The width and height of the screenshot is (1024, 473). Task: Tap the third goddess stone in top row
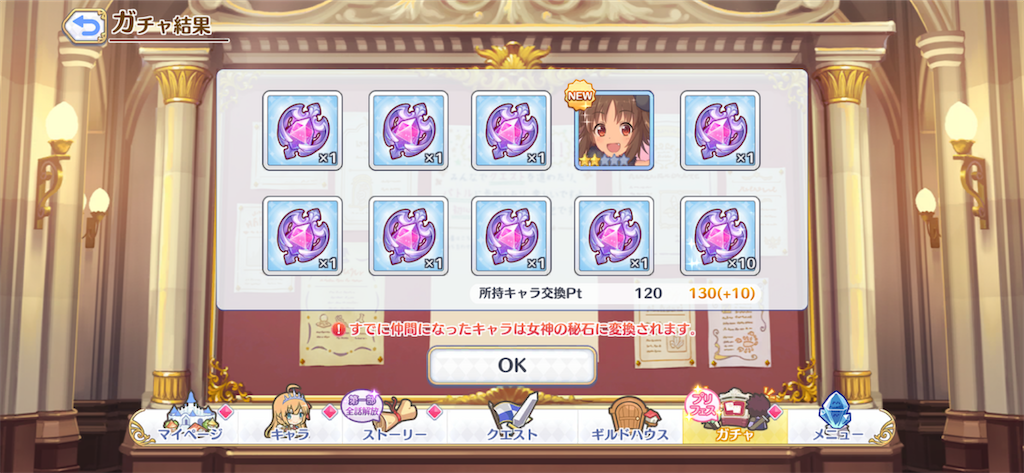511,131
